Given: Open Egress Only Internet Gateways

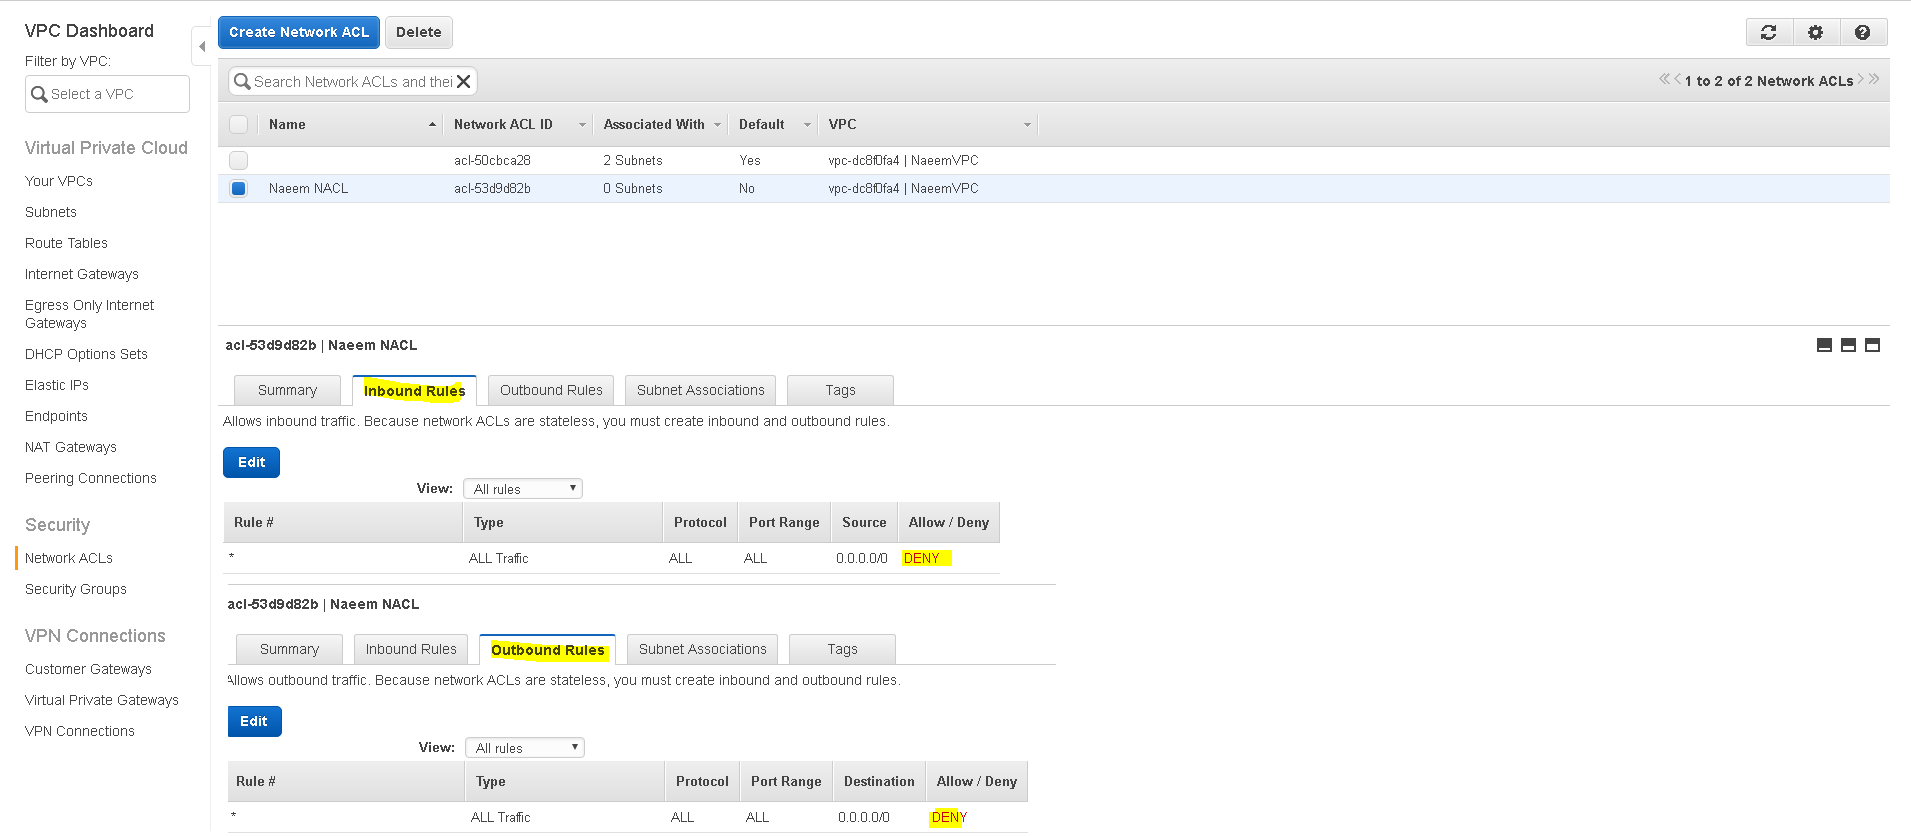Looking at the screenshot, I should (89, 314).
